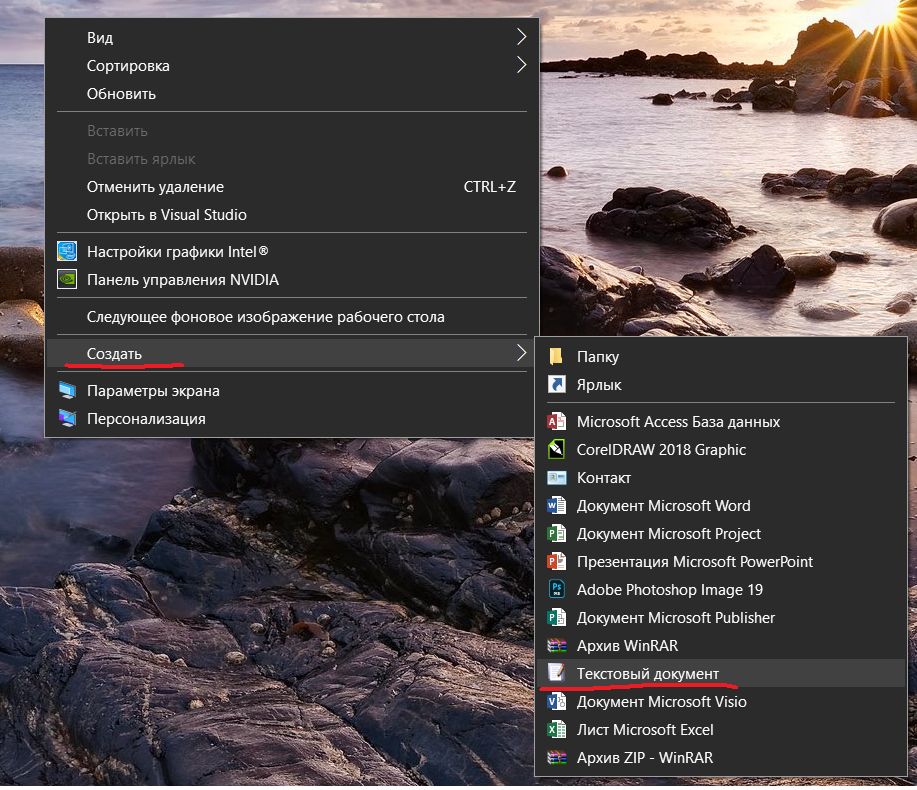The height and width of the screenshot is (790, 917).
Task: Click the NVIDIA control panel icon
Action: point(67,280)
